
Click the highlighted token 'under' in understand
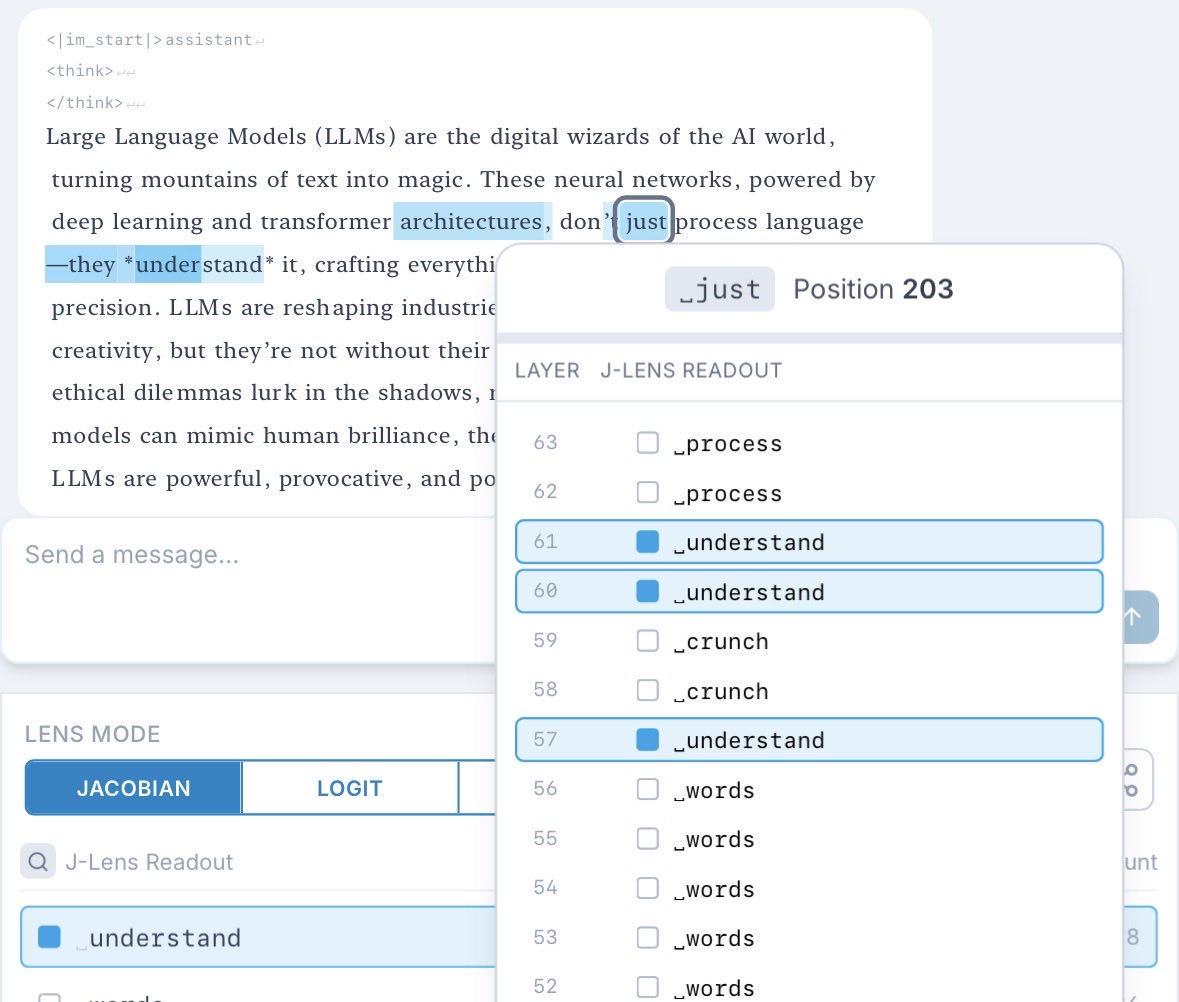168,264
